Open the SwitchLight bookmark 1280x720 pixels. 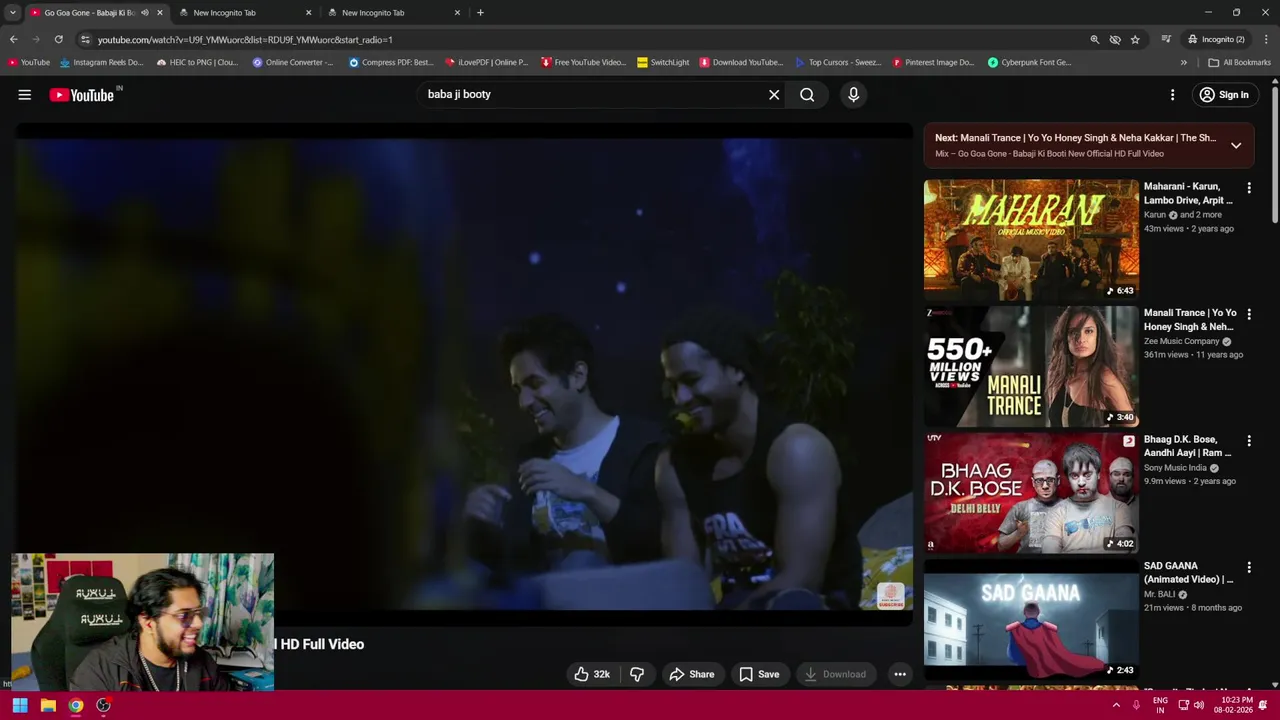point(663,62)
